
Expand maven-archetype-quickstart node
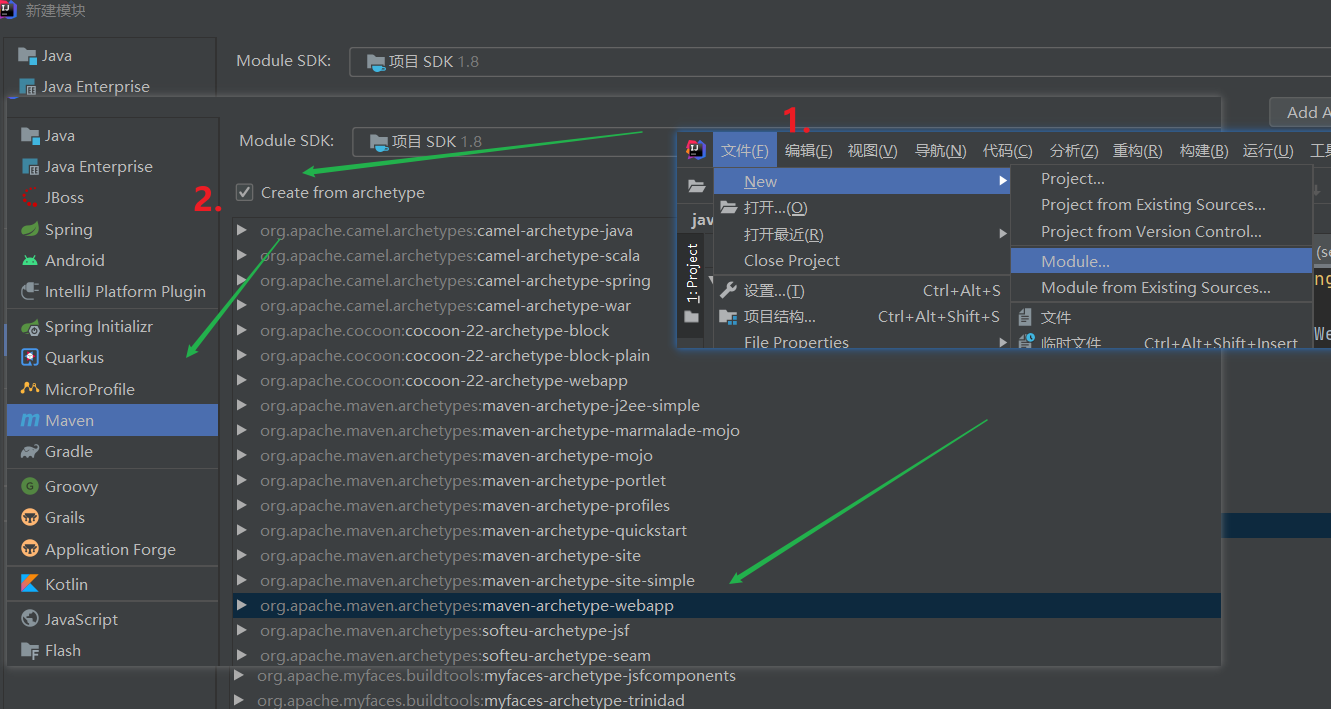point(242,531)
